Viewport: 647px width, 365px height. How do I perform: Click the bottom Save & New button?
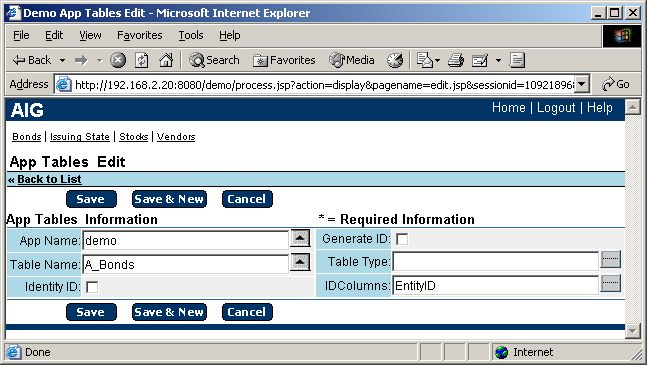click(169, 312)
